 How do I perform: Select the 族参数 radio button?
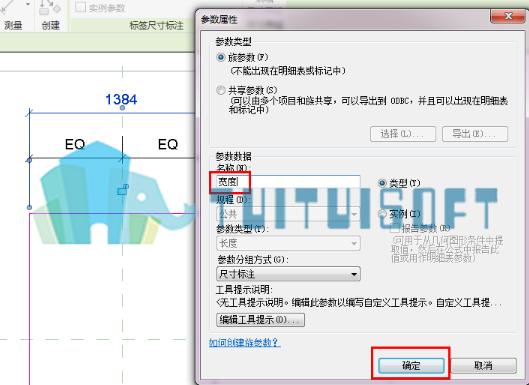tap(221, 57)
